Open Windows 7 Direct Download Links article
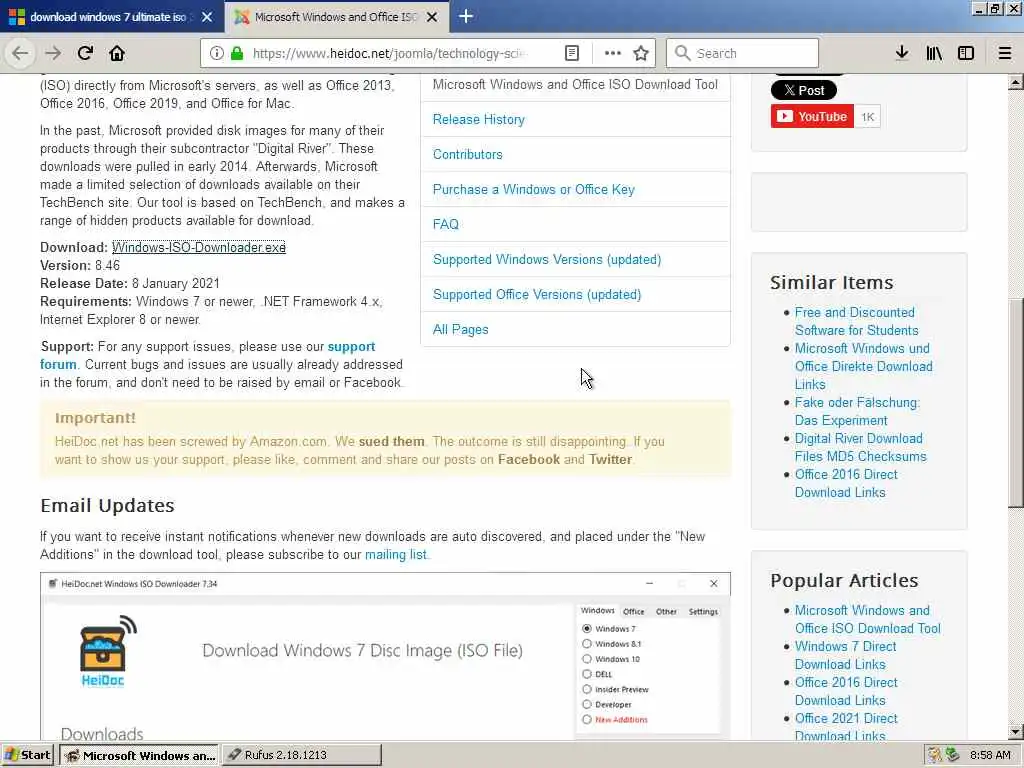 click(x=845, y=655)
